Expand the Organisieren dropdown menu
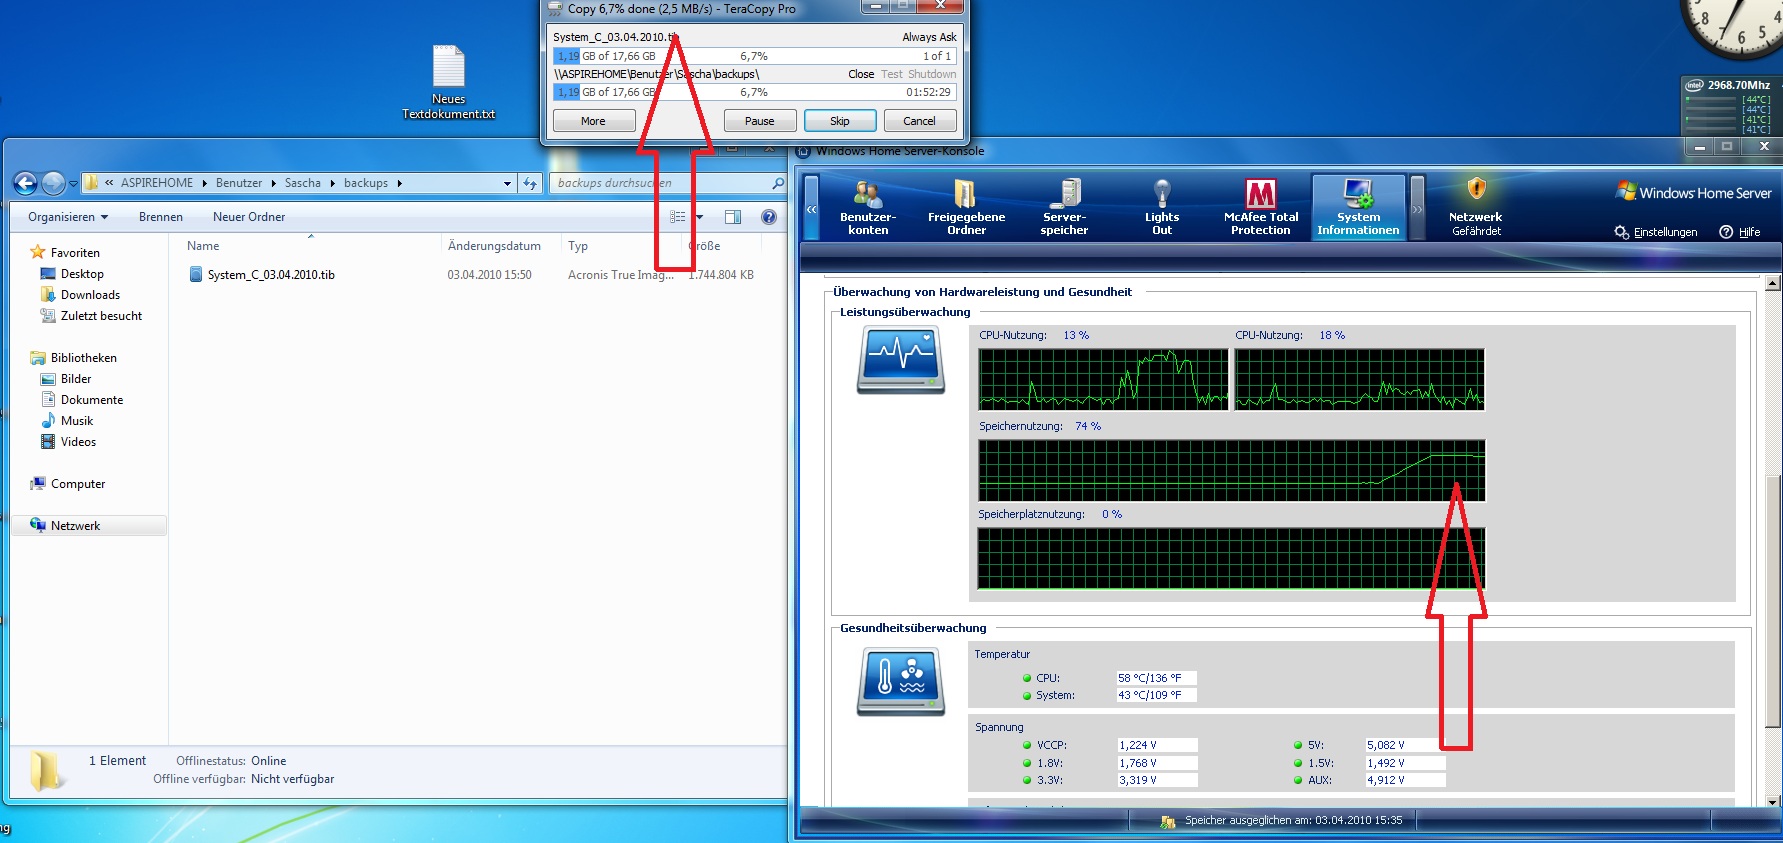The image size is (1783, 843). coord(68,217)
